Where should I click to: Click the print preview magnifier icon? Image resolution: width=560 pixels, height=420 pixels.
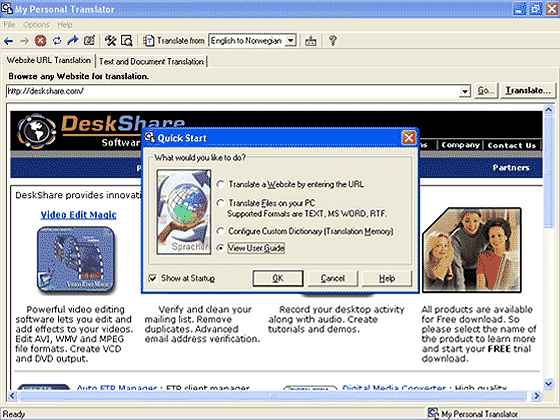[x=127, y=40]
